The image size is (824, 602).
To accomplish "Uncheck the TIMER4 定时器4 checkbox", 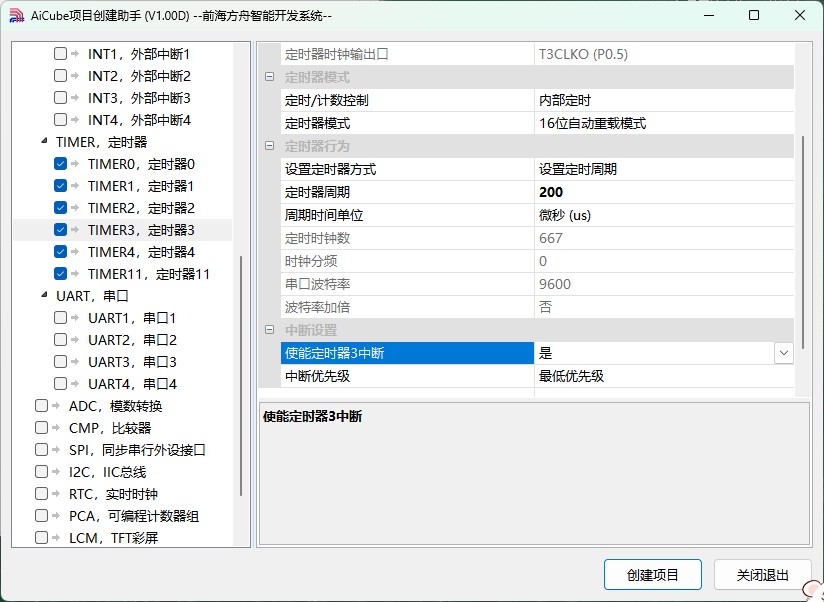I will tap(60, 252).
